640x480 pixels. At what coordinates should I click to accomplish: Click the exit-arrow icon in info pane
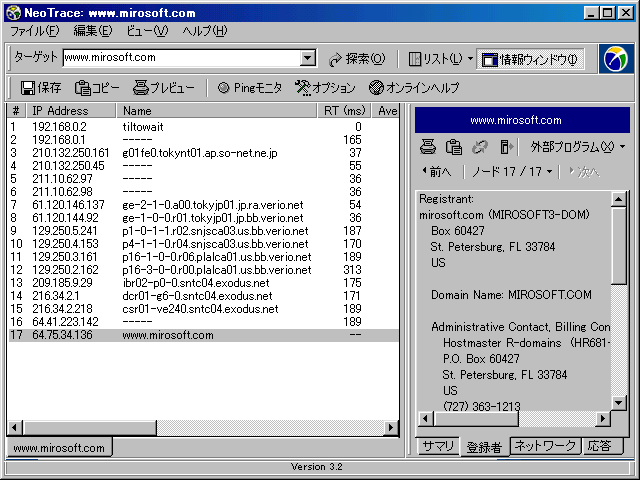[506, 147]
